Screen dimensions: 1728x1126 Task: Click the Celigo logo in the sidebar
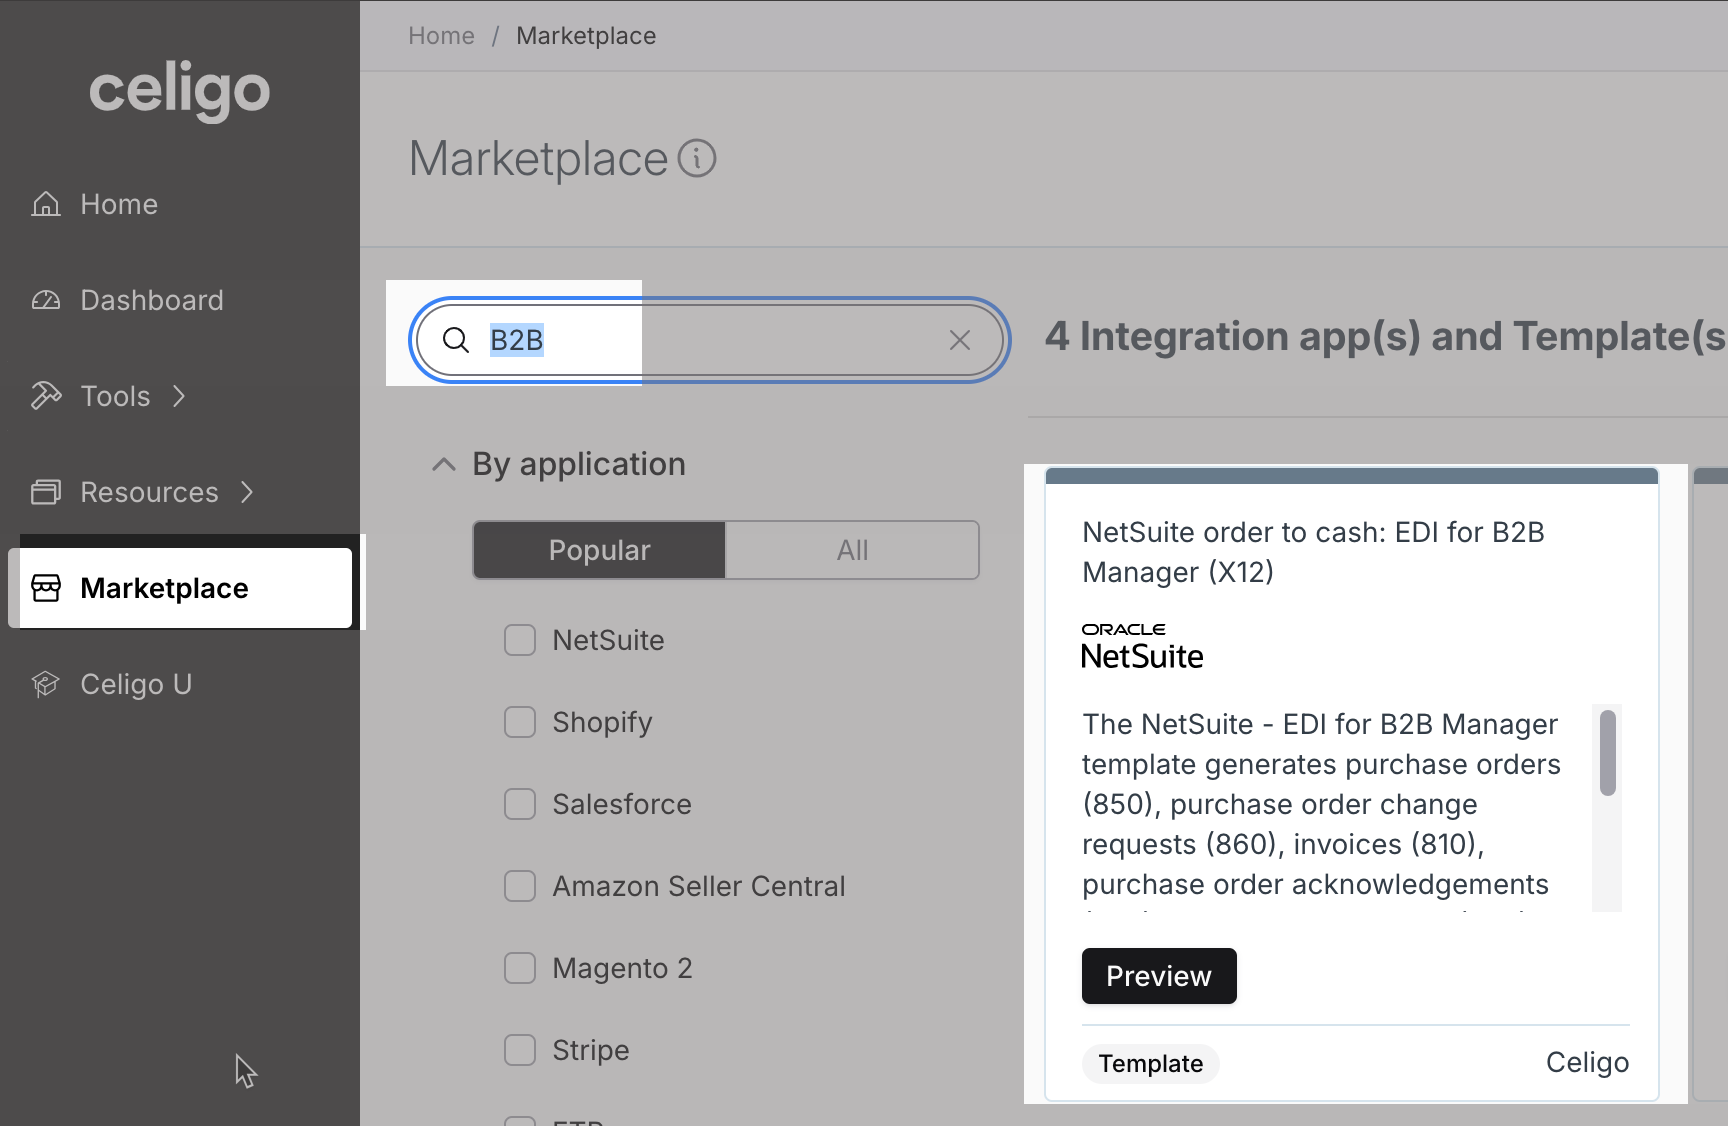[x=179, y=91]
